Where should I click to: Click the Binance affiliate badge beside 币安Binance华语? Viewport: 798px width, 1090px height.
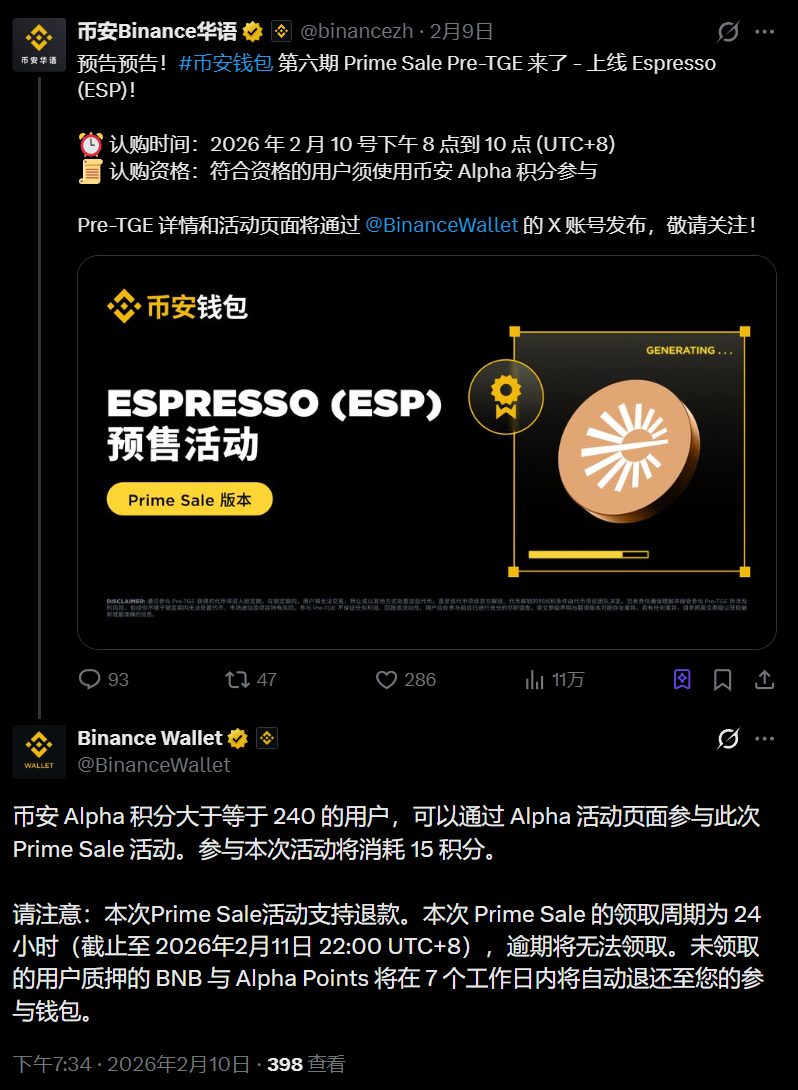point(281,31)
